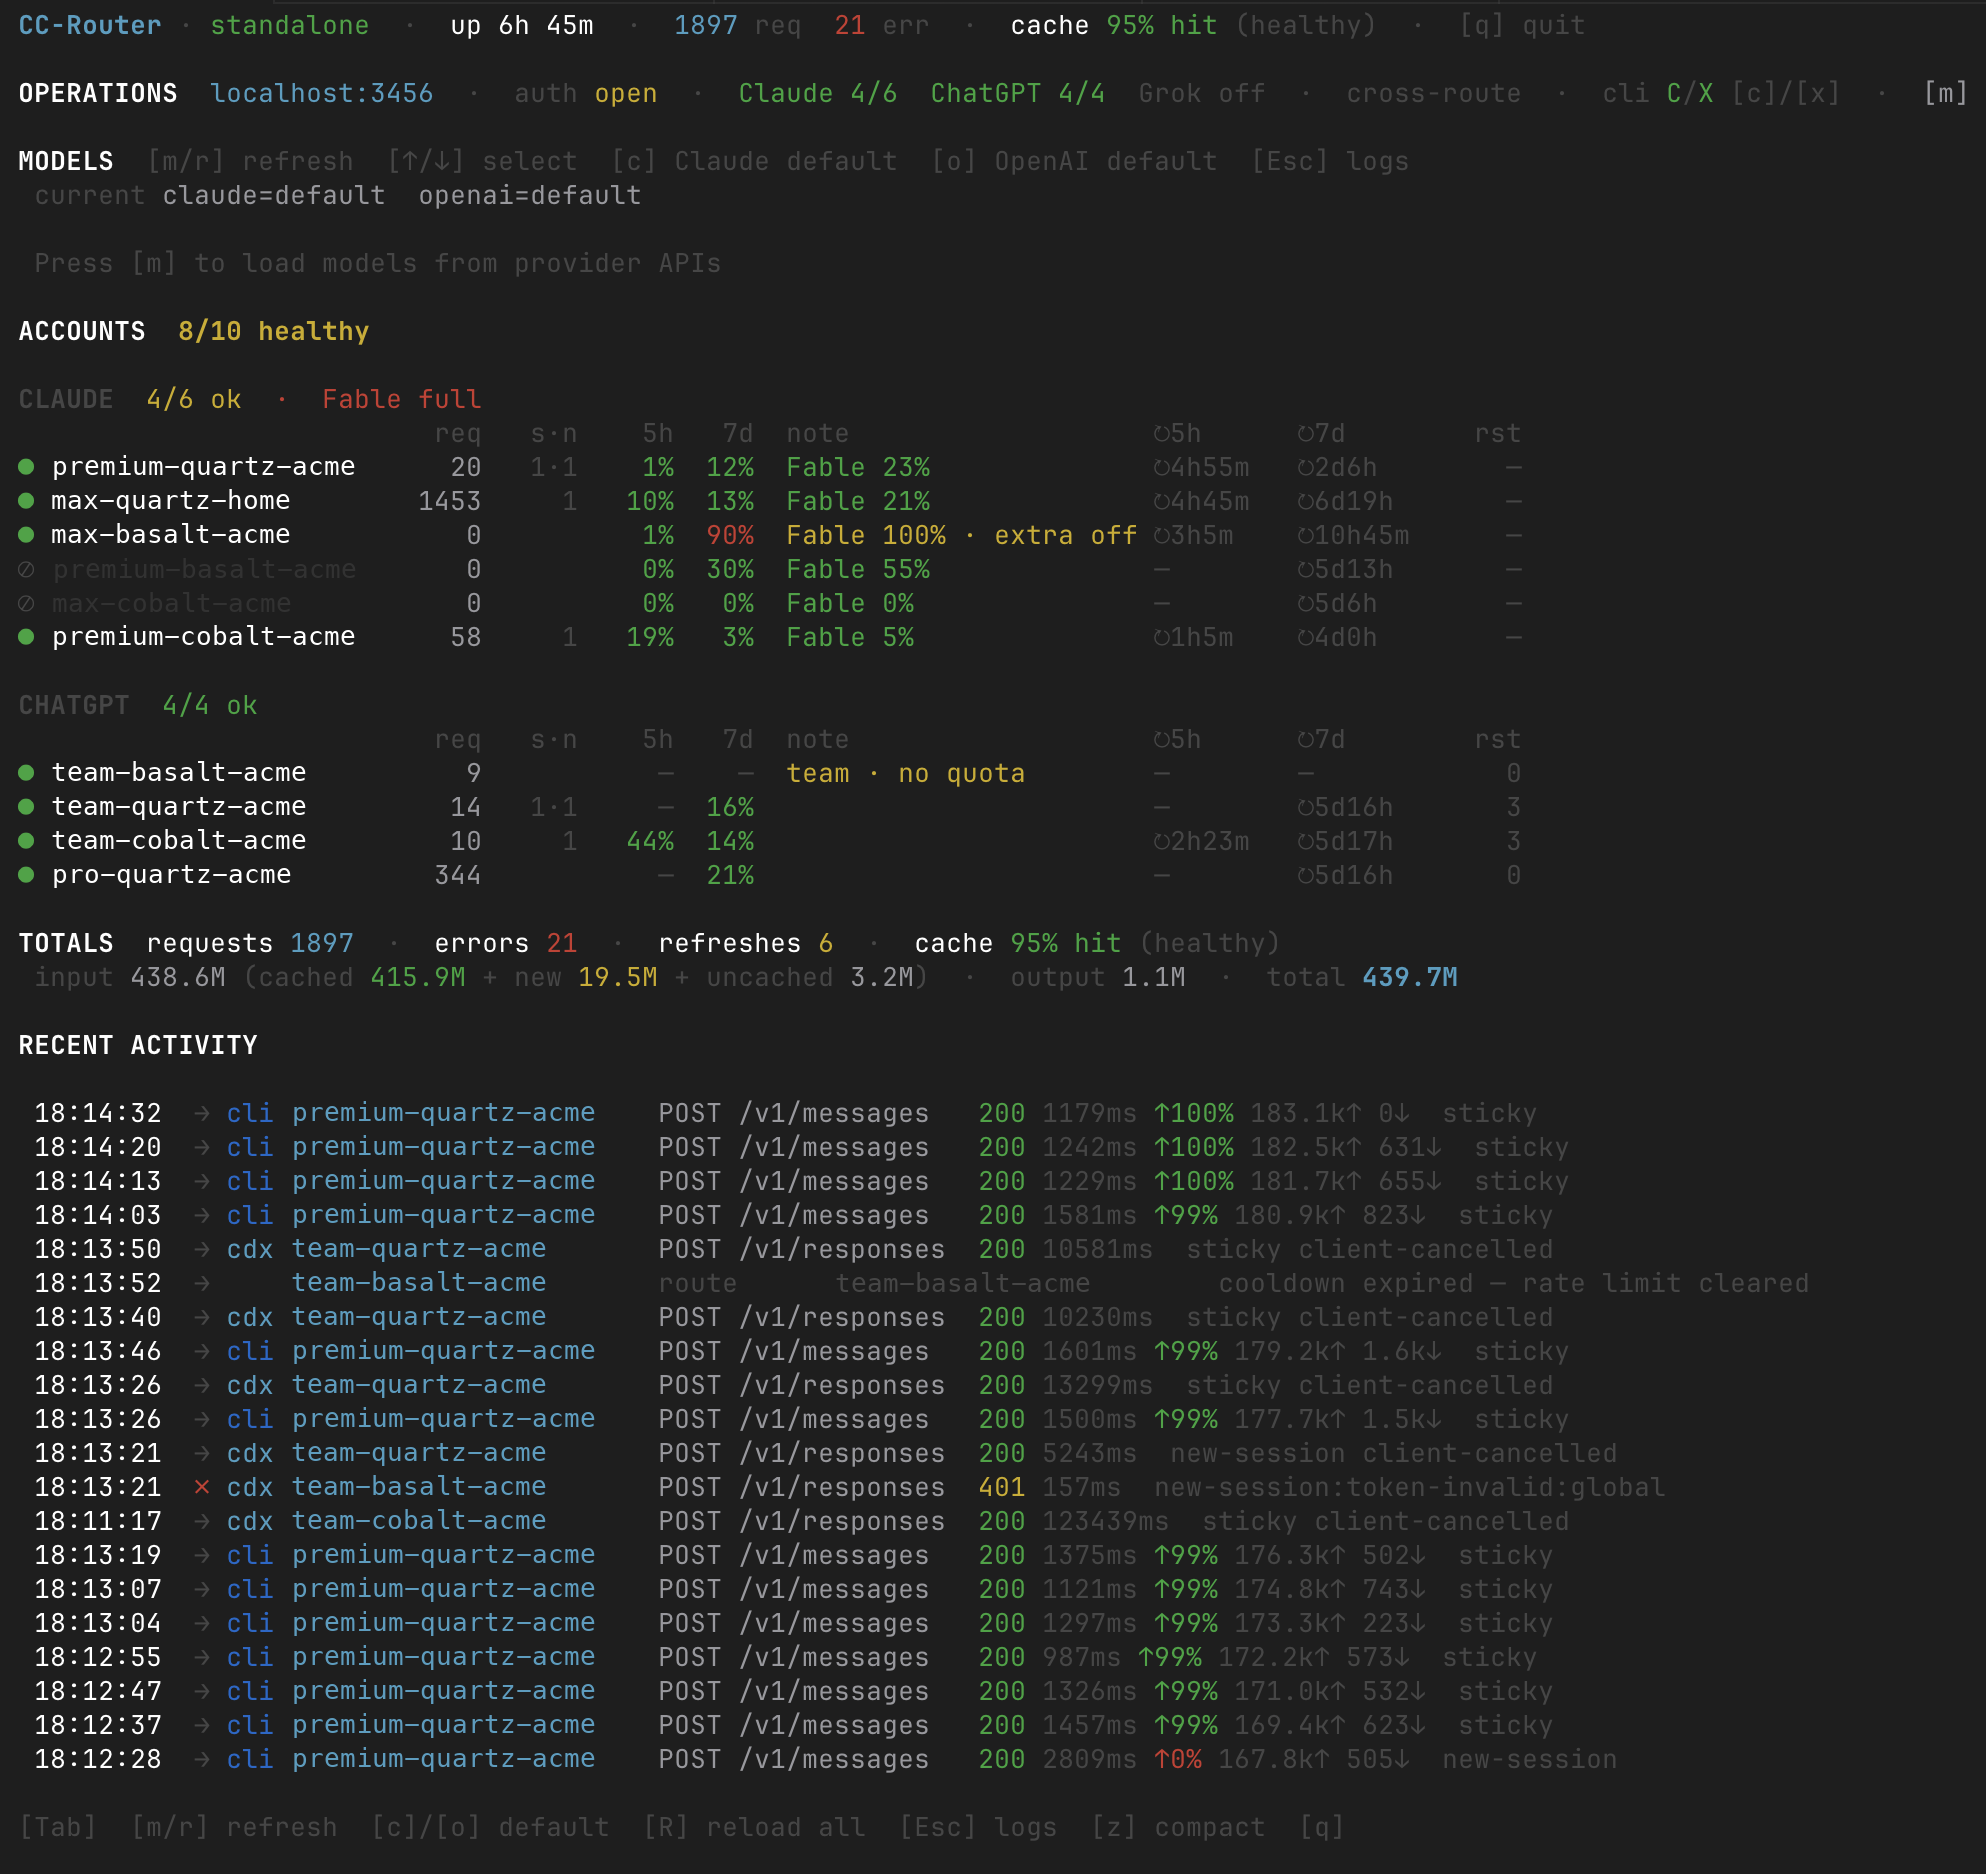This screenshot has height=1874, width=1986.
Task: Click the [Tab] hint in footer
Action: tap(59, 1827)
